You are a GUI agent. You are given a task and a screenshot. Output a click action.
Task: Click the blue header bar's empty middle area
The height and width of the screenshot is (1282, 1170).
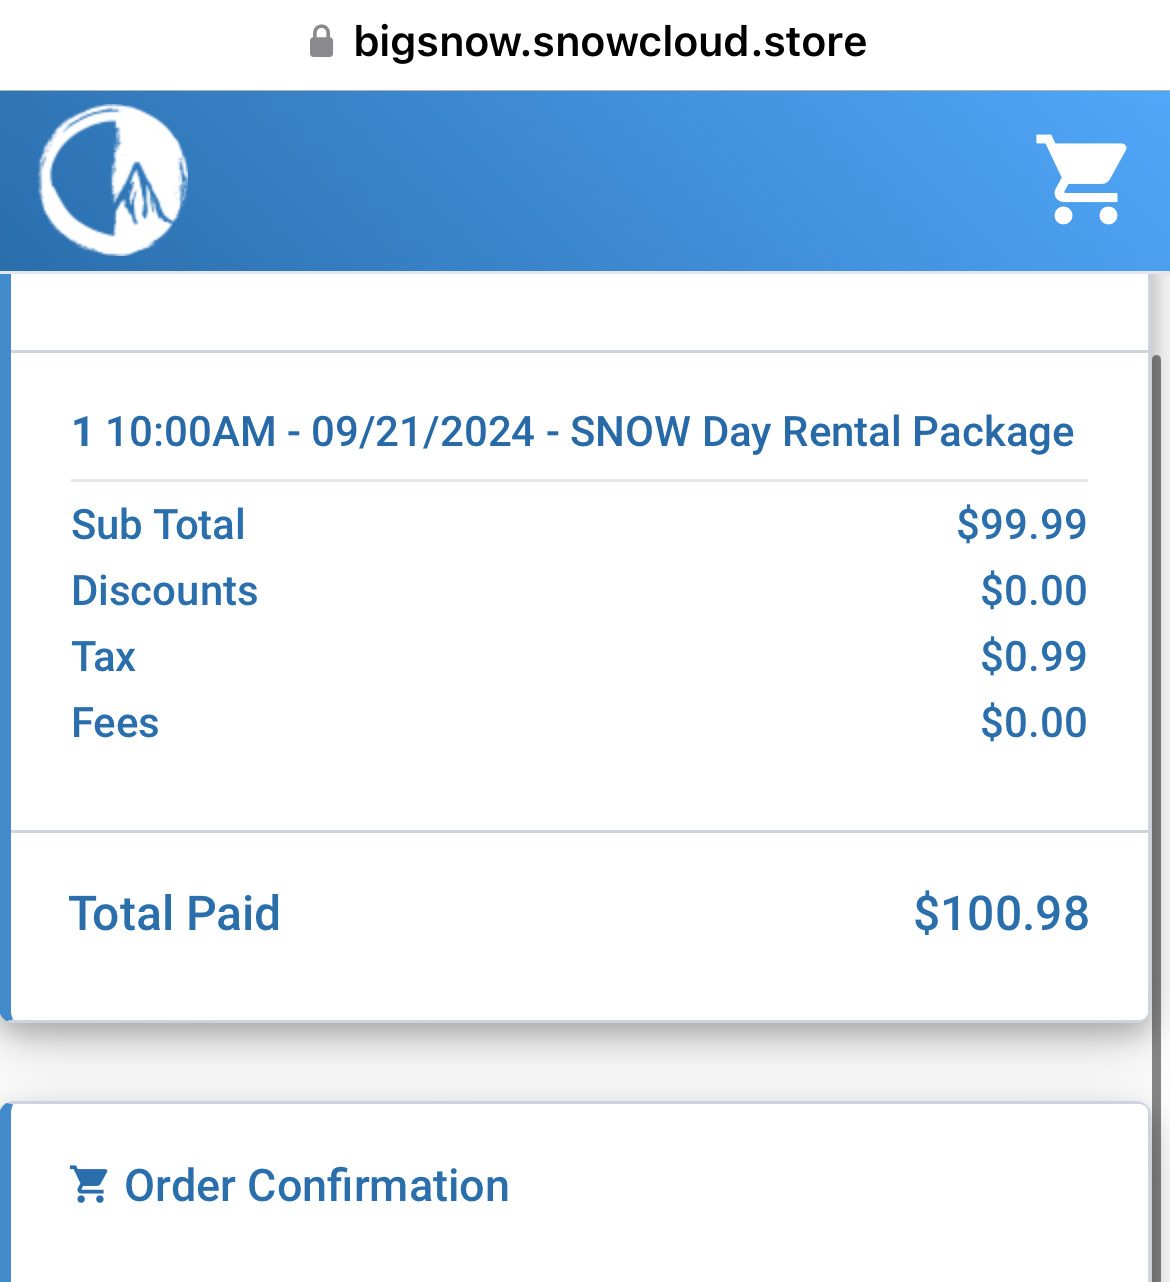coord(600,181)
